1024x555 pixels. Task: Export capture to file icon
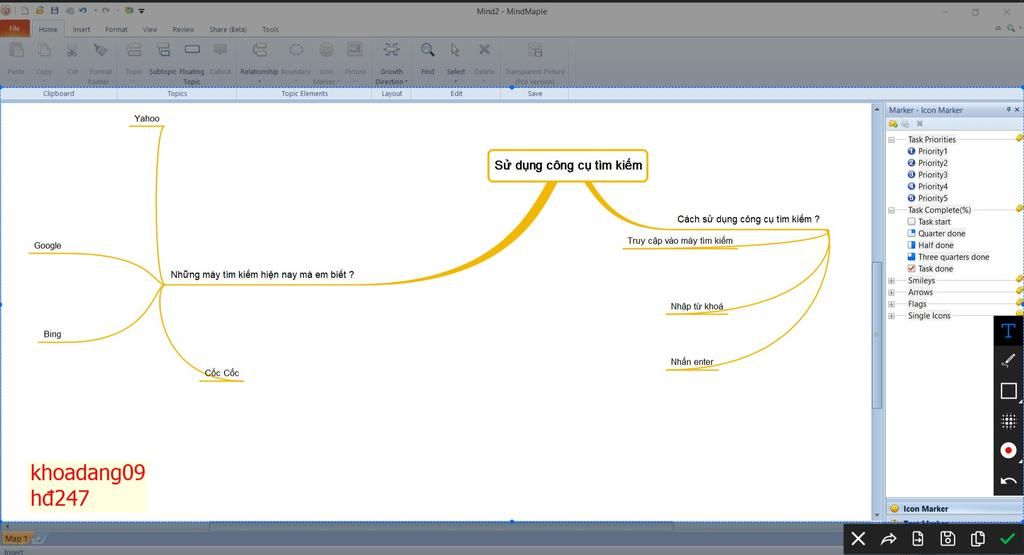(x=918, y=539)
